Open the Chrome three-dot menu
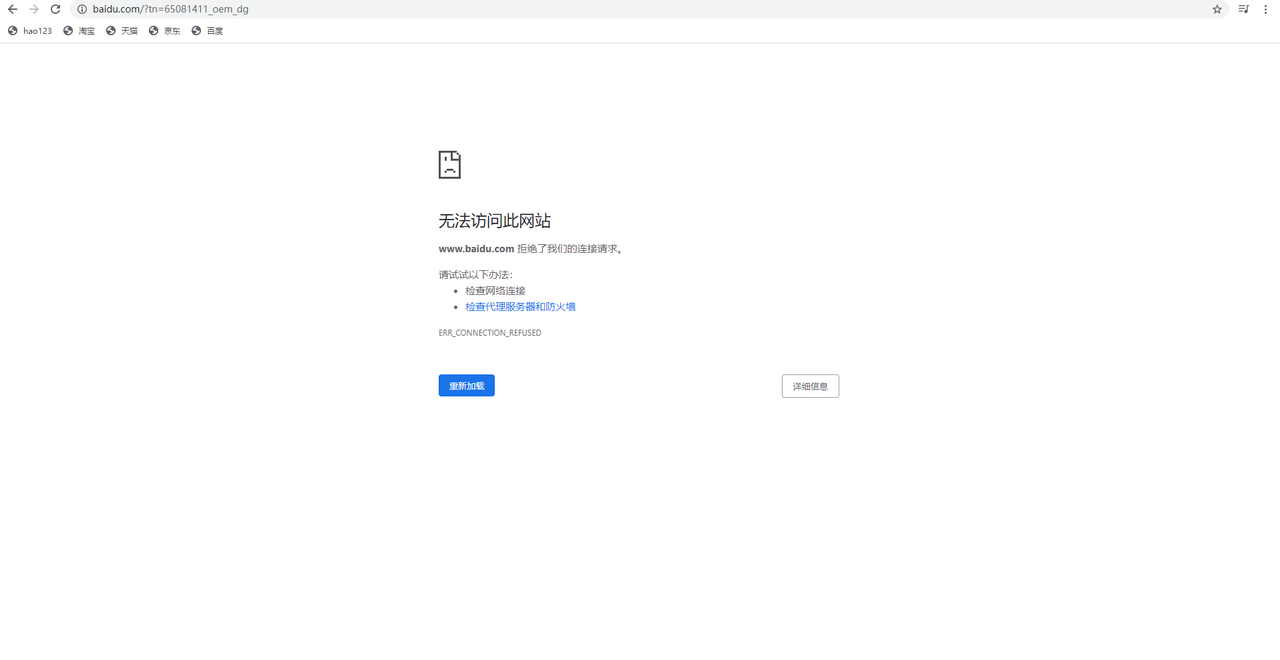The image size is (1280, 660). (x=1266, y=9)
